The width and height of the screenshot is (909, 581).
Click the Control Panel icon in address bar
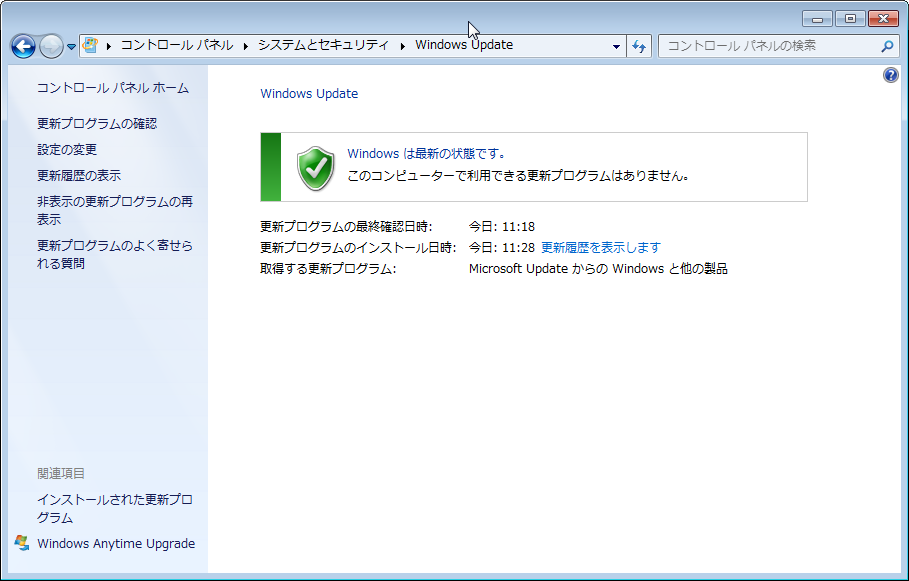90,45
